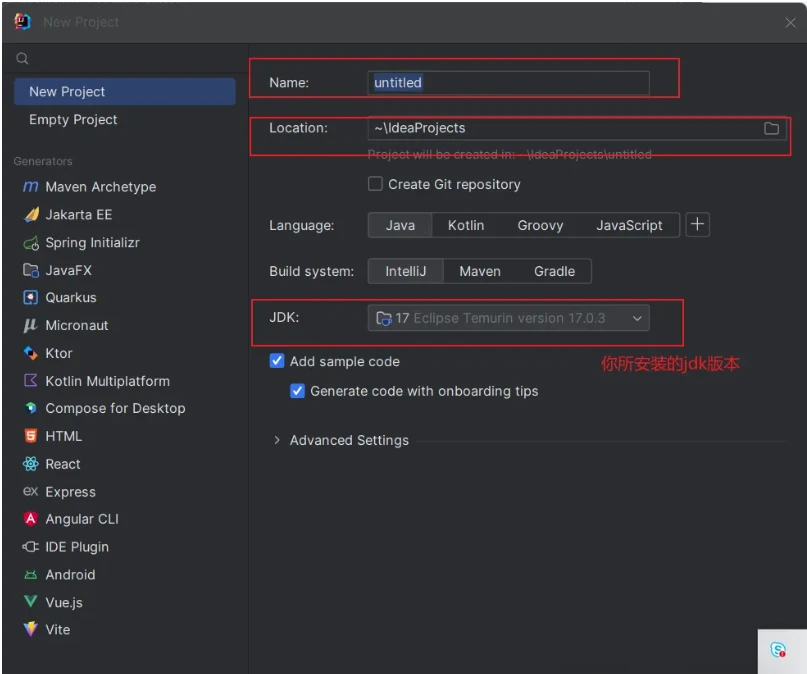Uncheck the Add sample code checkbox
This screenshot has height=674, width=807.
click(277, 362)
